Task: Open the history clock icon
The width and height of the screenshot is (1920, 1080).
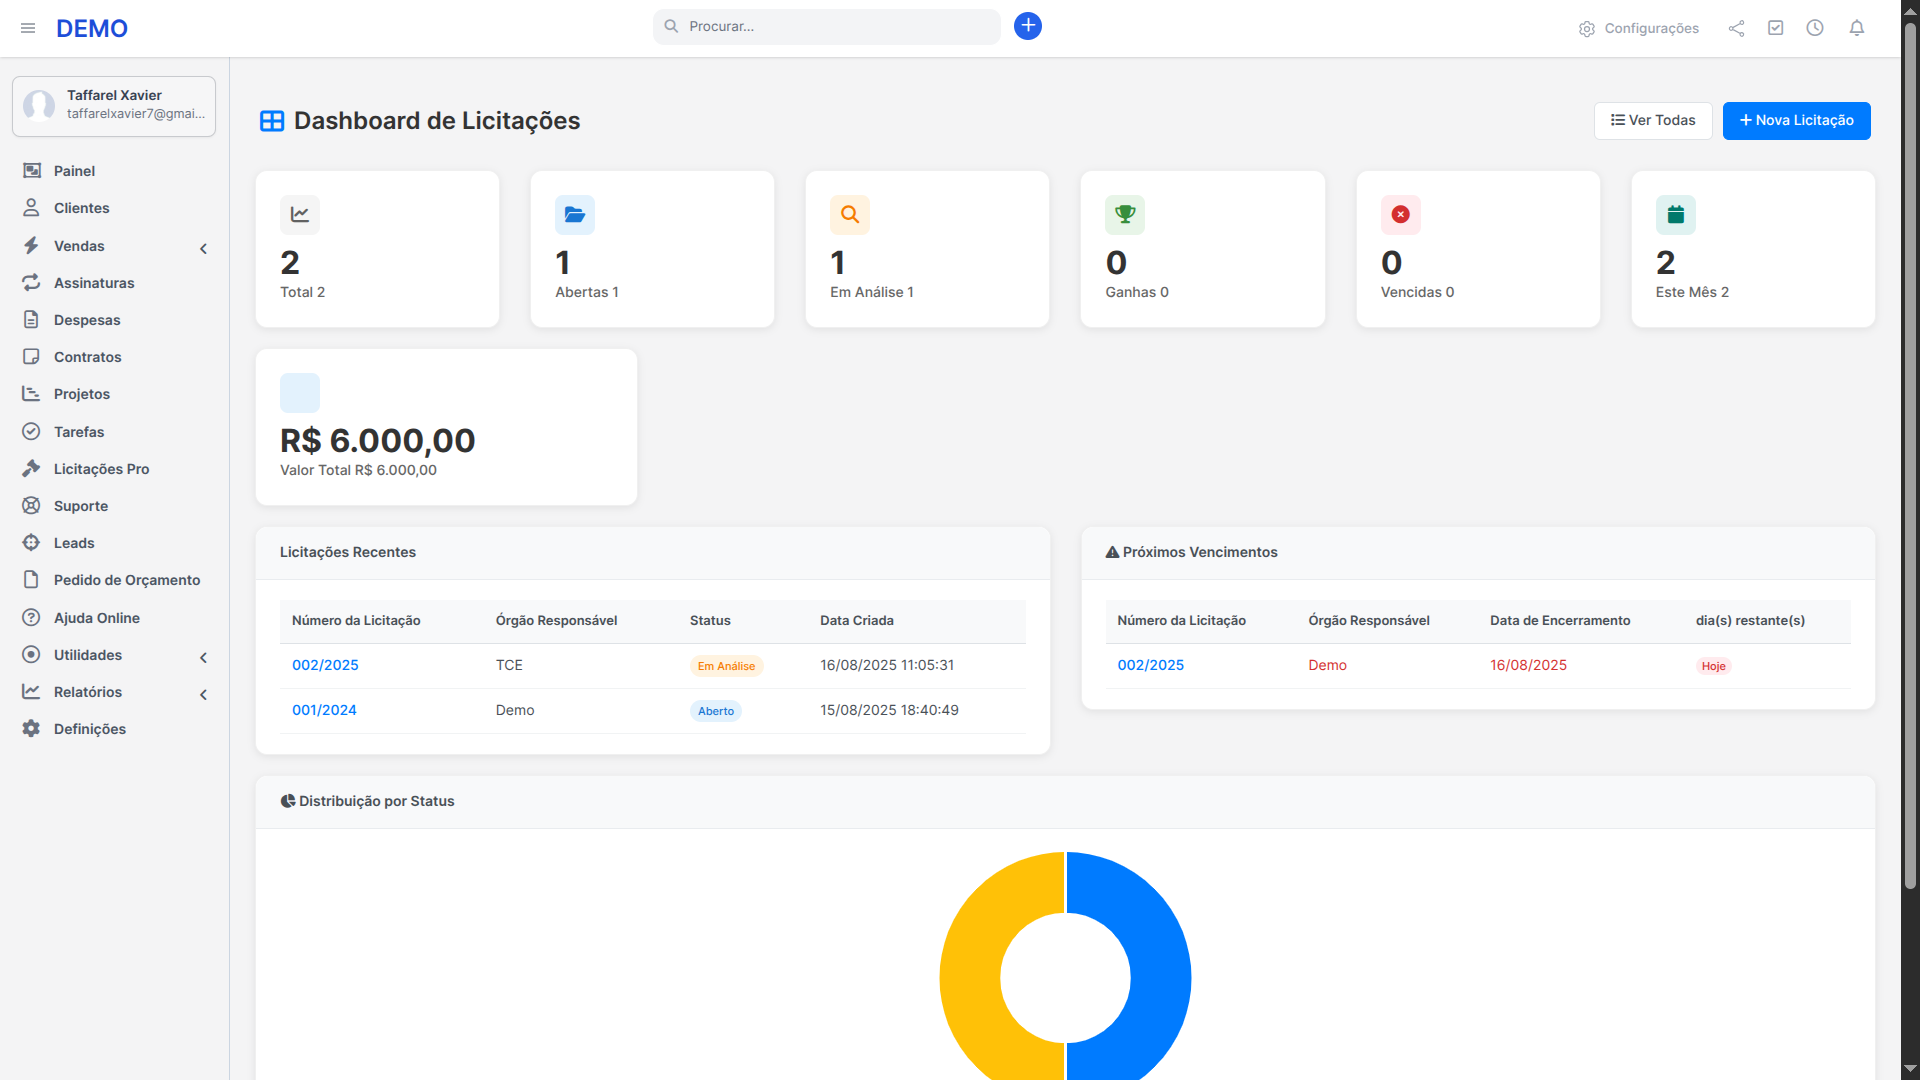Action: (1816, 28)
